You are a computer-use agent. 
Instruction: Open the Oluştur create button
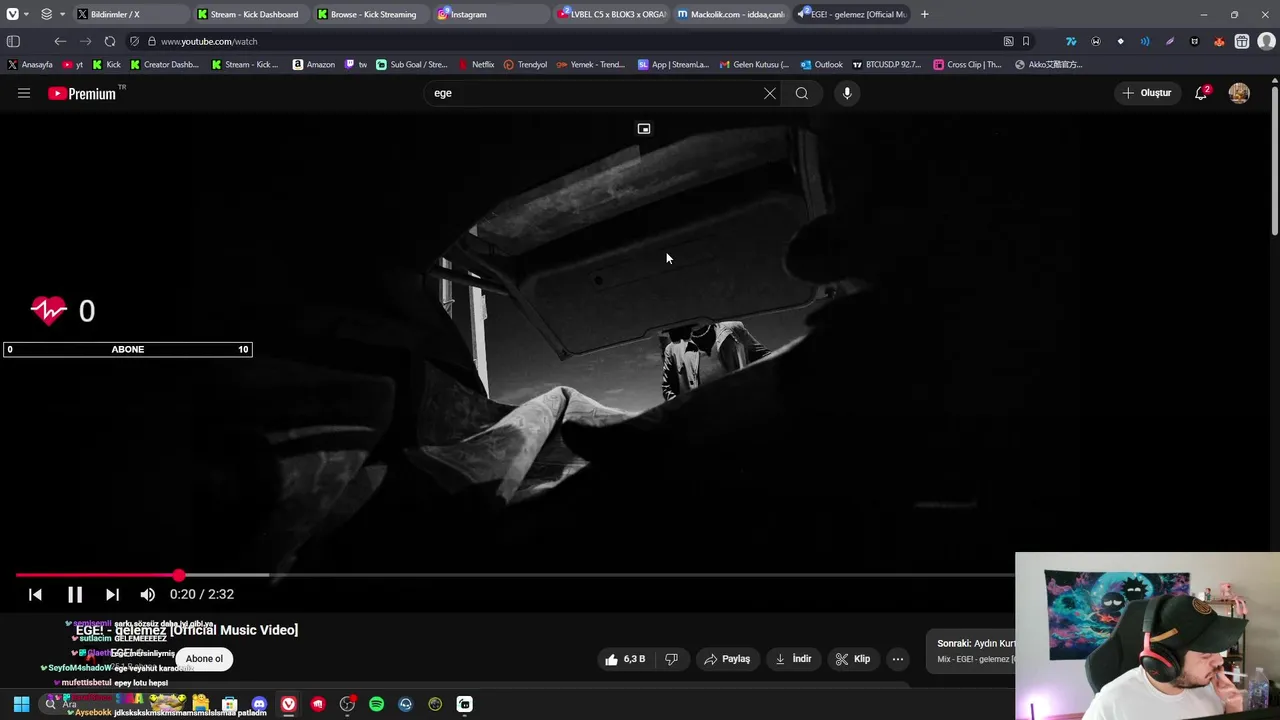tap(1147, 93)
